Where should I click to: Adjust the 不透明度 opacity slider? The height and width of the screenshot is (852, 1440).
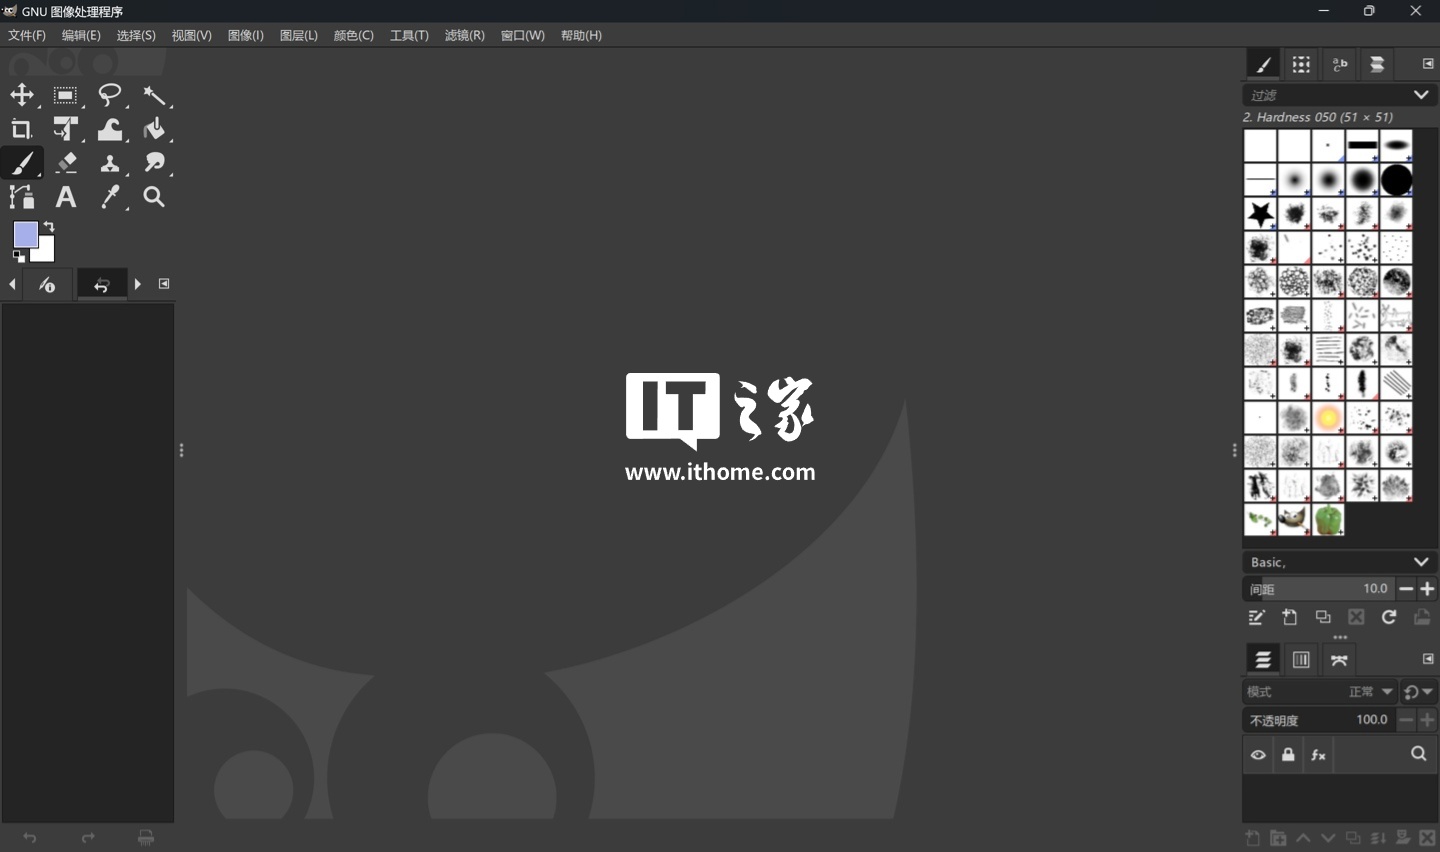point(1318,720)
